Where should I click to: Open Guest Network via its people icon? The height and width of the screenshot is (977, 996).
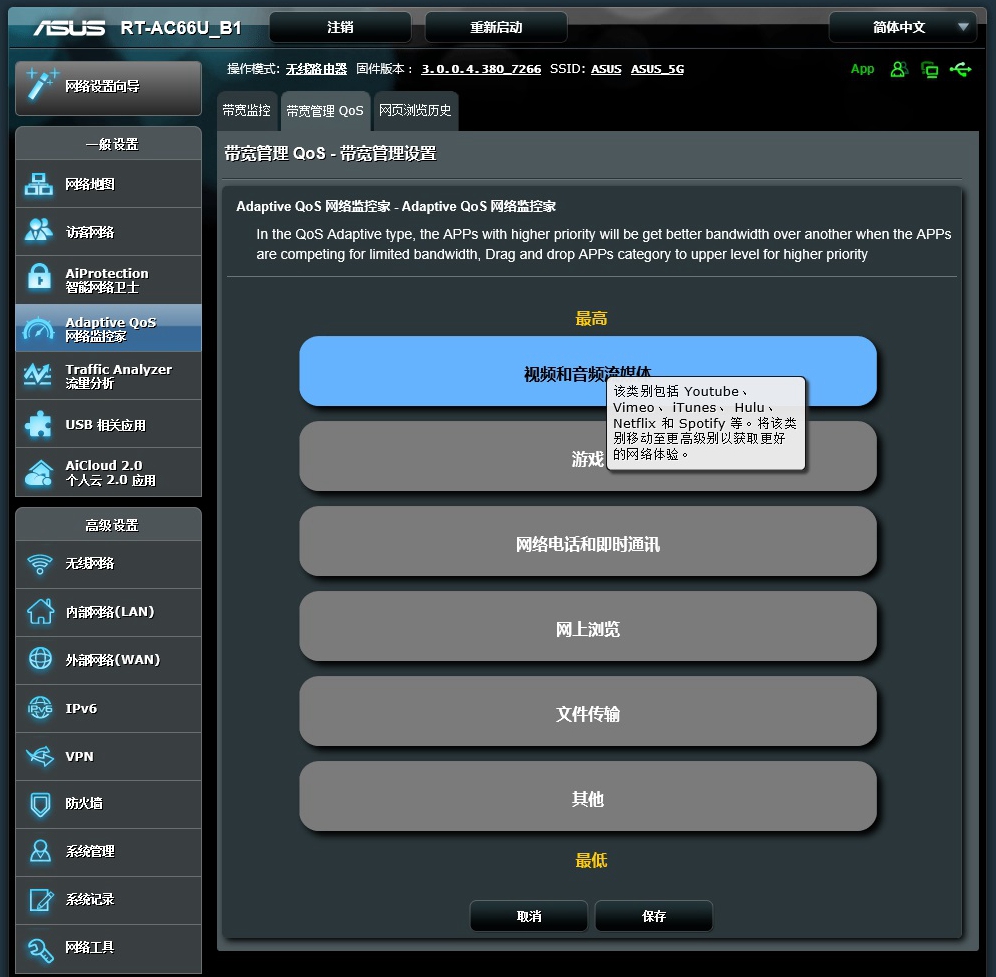click(x=39, y=231)
